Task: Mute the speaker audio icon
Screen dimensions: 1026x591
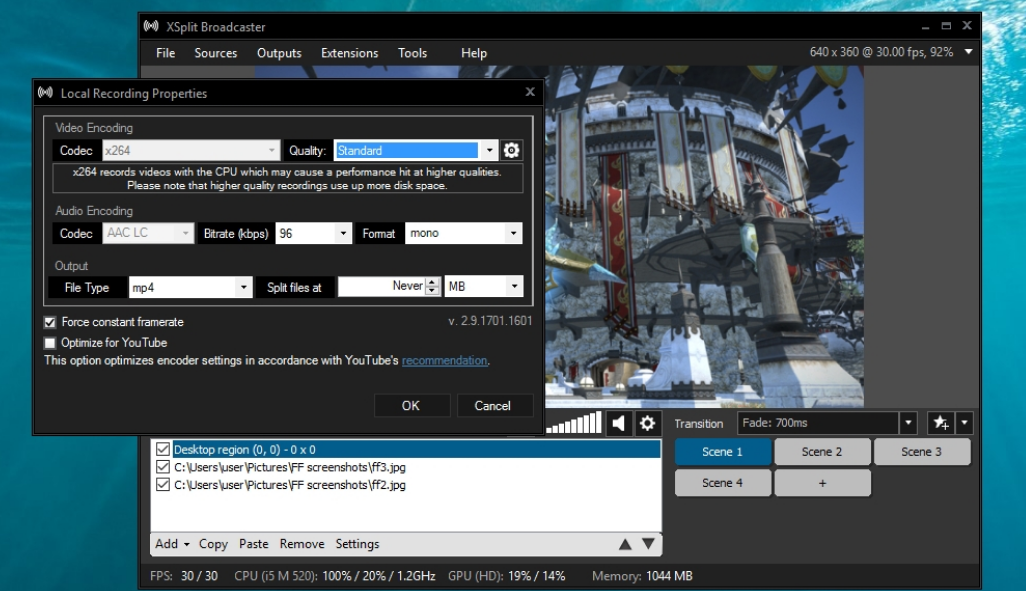Action: pos(618,423)
